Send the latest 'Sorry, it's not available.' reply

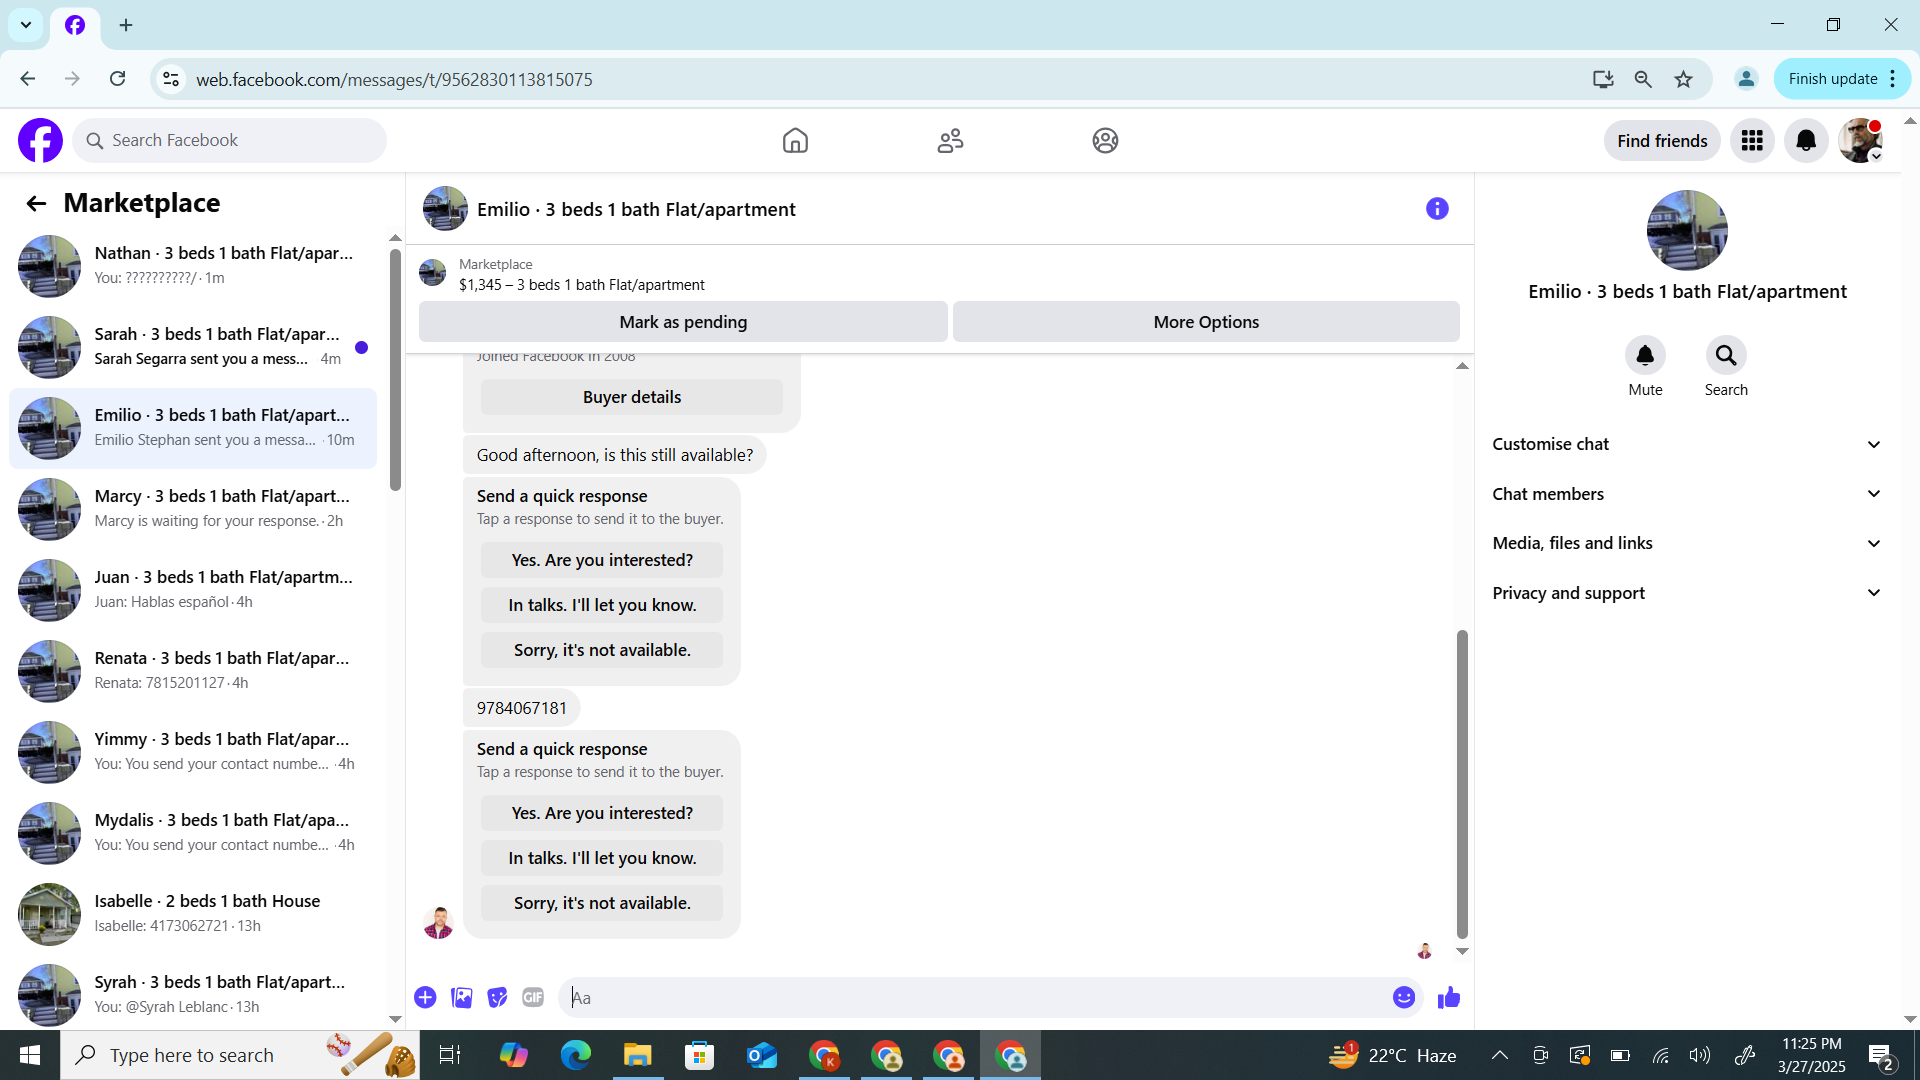click(602, 903)
